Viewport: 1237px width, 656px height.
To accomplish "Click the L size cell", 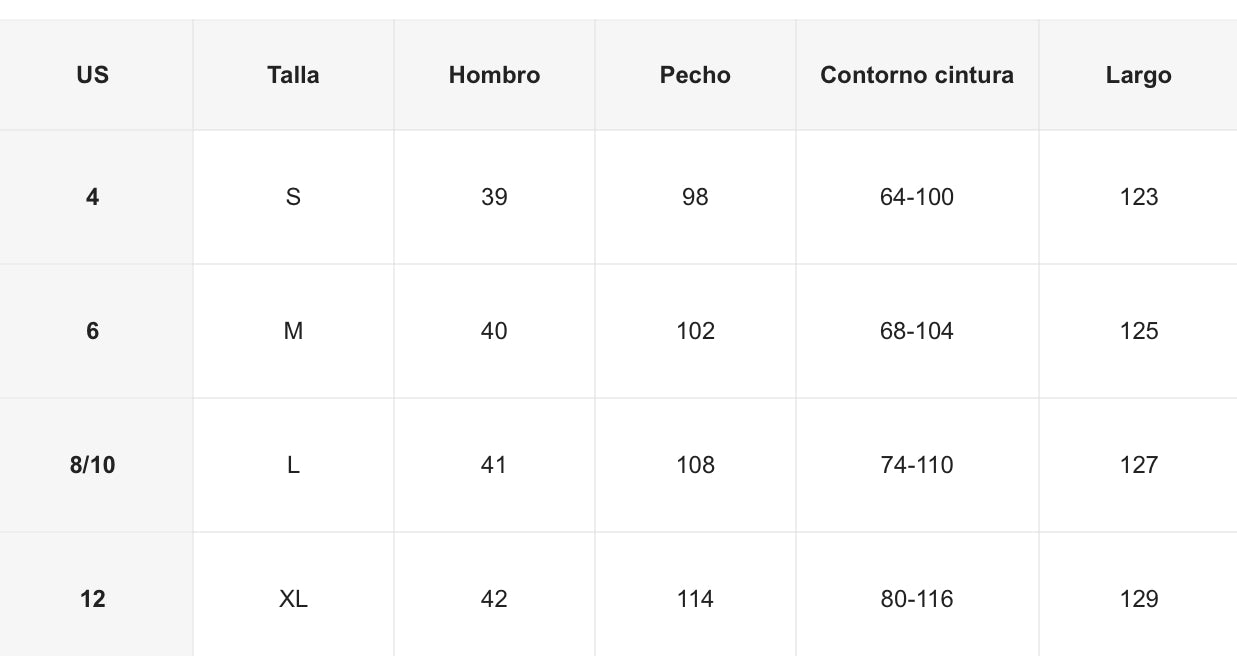I will 293,465.
